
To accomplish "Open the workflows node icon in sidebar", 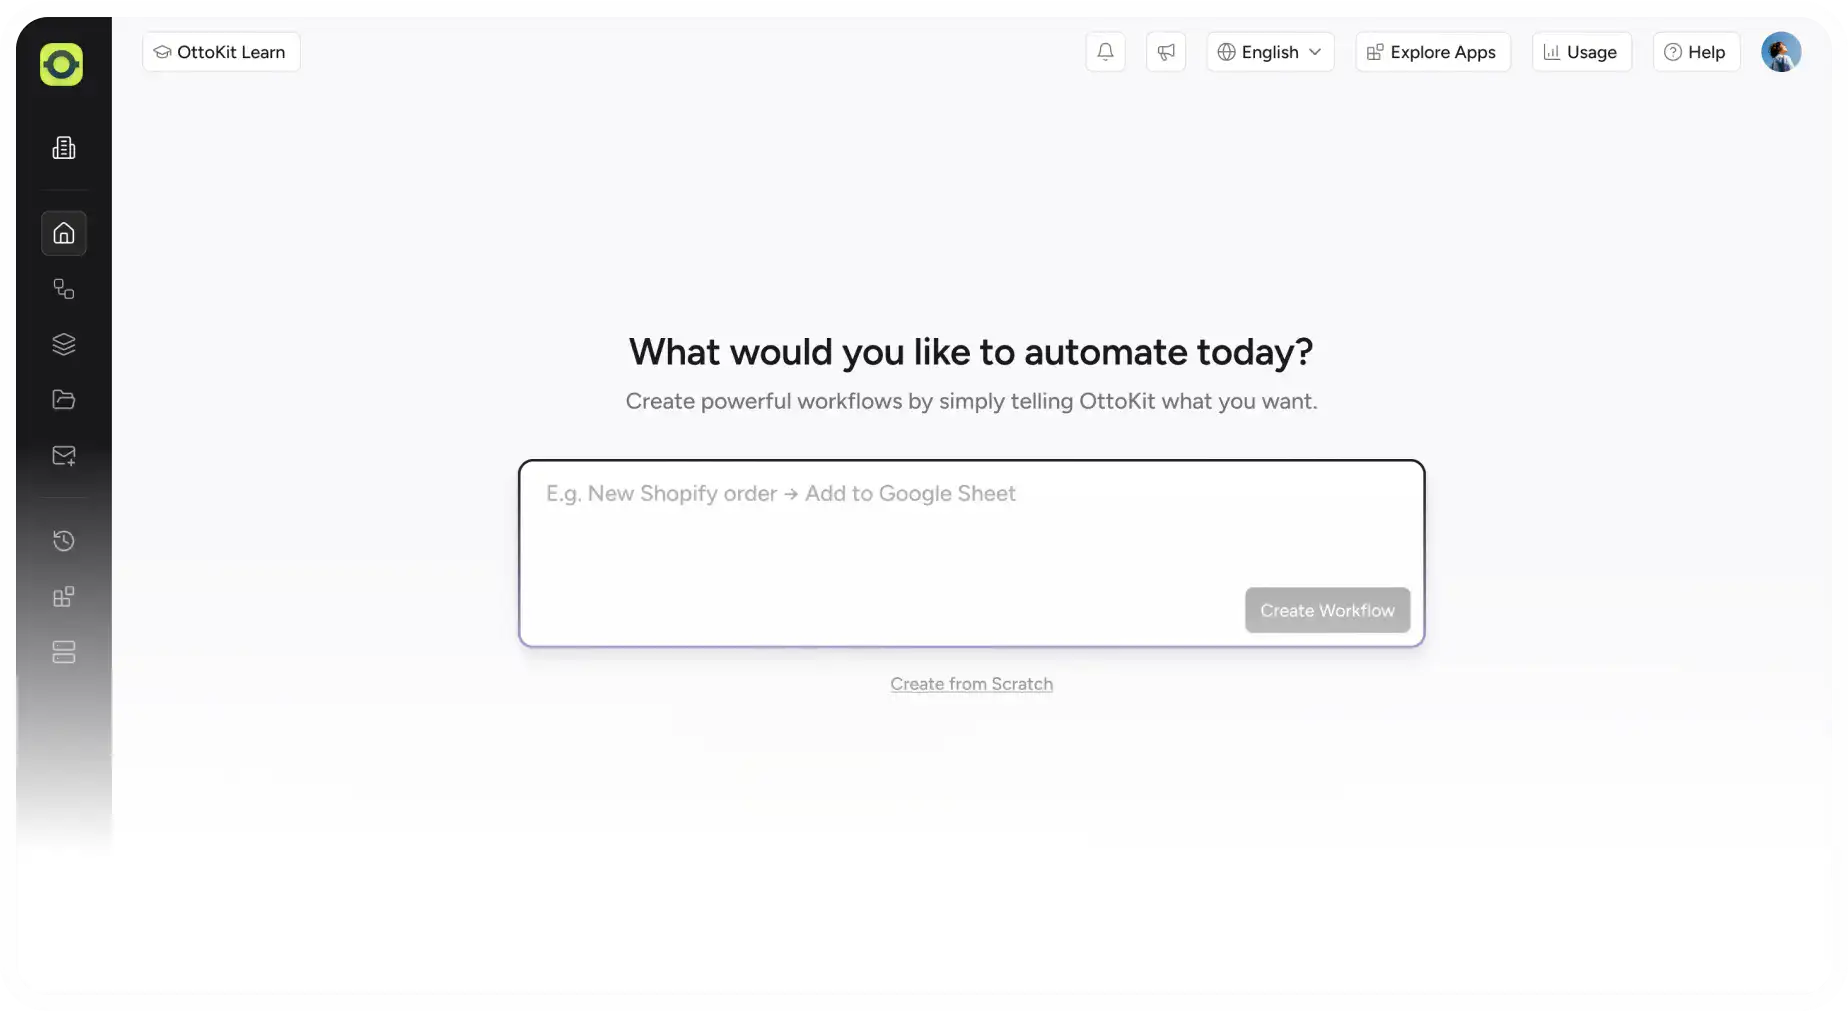I will [x=63, y=289].
